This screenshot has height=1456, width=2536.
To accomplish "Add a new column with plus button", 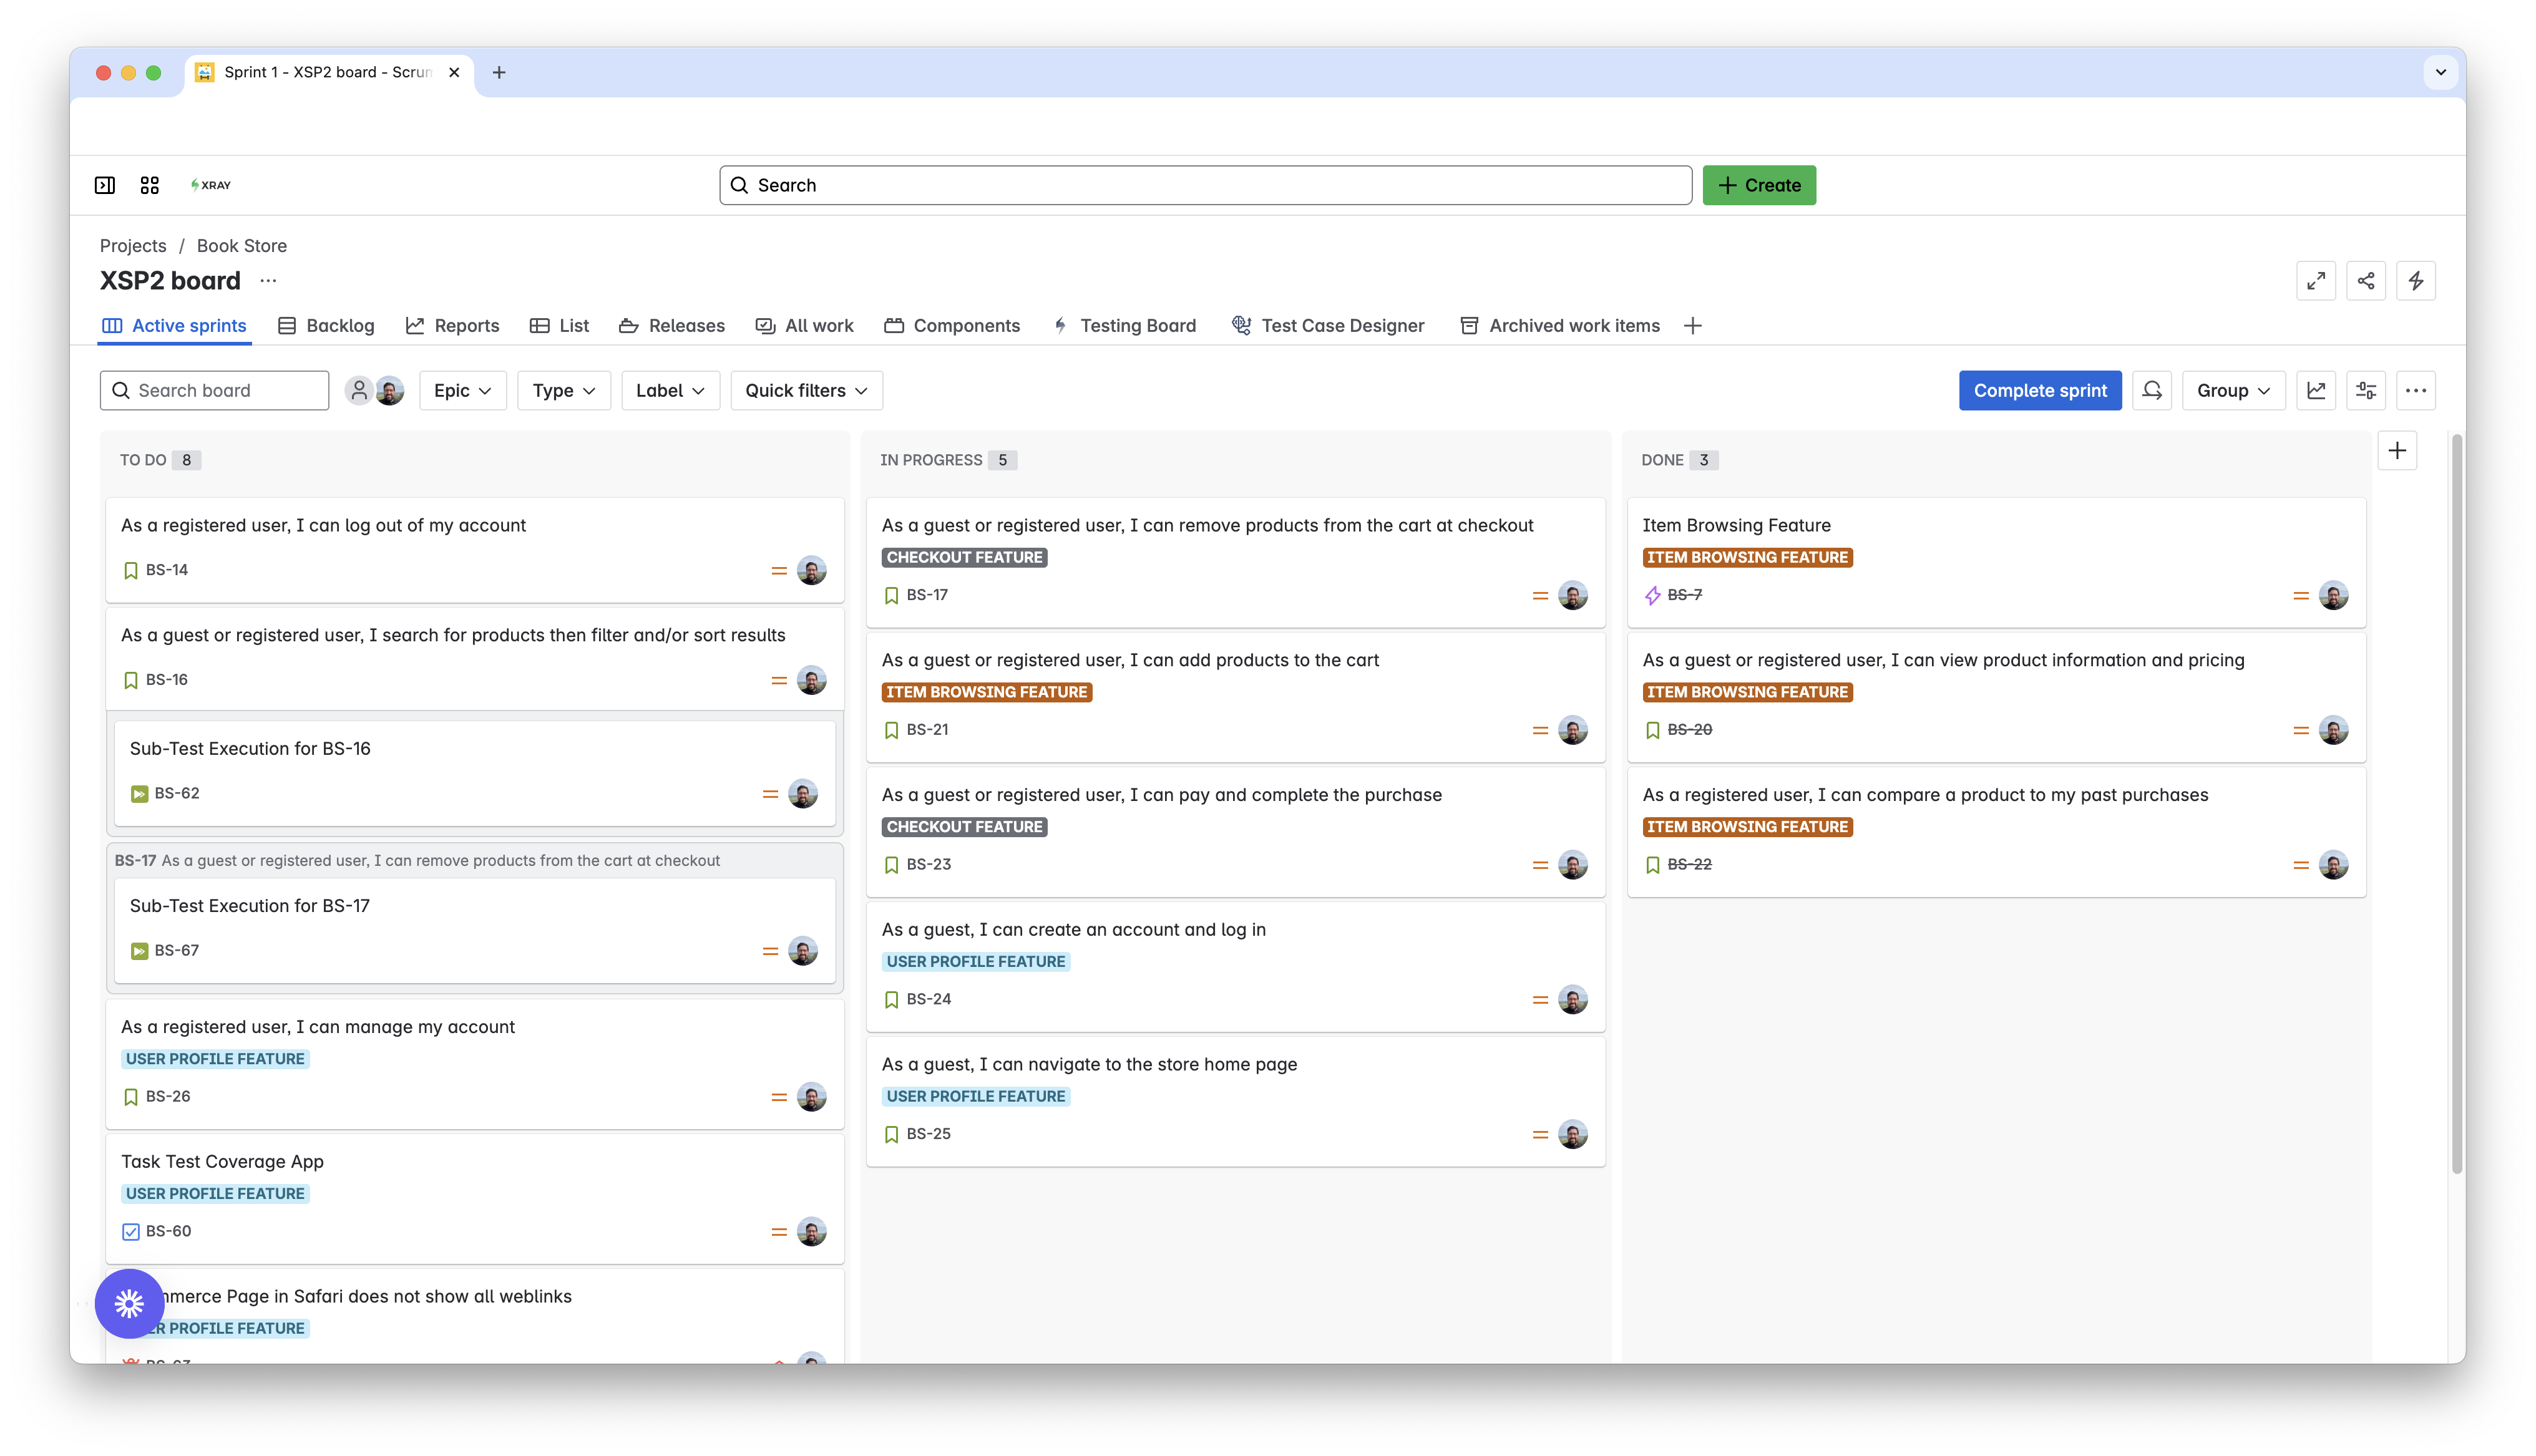I will point(2397,451).
